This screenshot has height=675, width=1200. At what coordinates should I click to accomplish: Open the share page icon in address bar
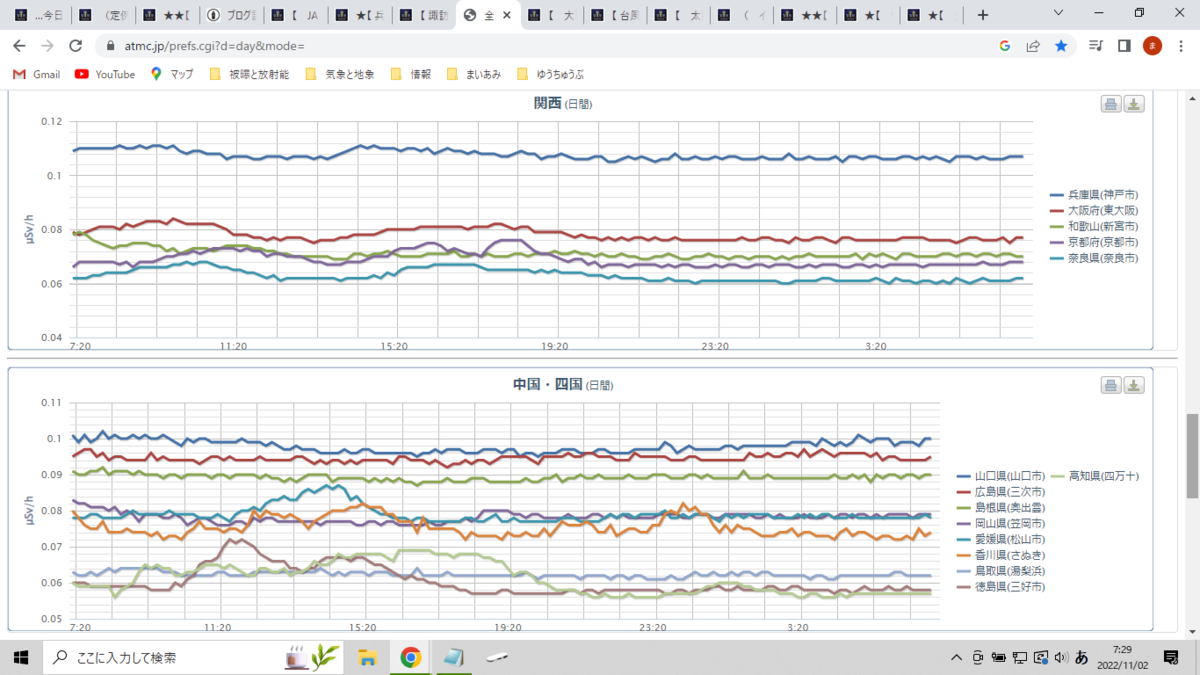tap(1033, 46)
